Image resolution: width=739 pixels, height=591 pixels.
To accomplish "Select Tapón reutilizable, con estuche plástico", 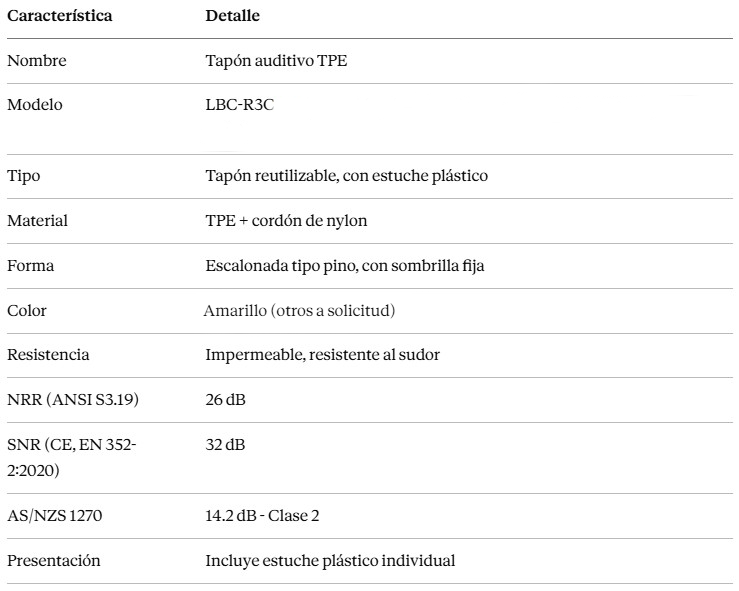I will [x=346, y=176].
